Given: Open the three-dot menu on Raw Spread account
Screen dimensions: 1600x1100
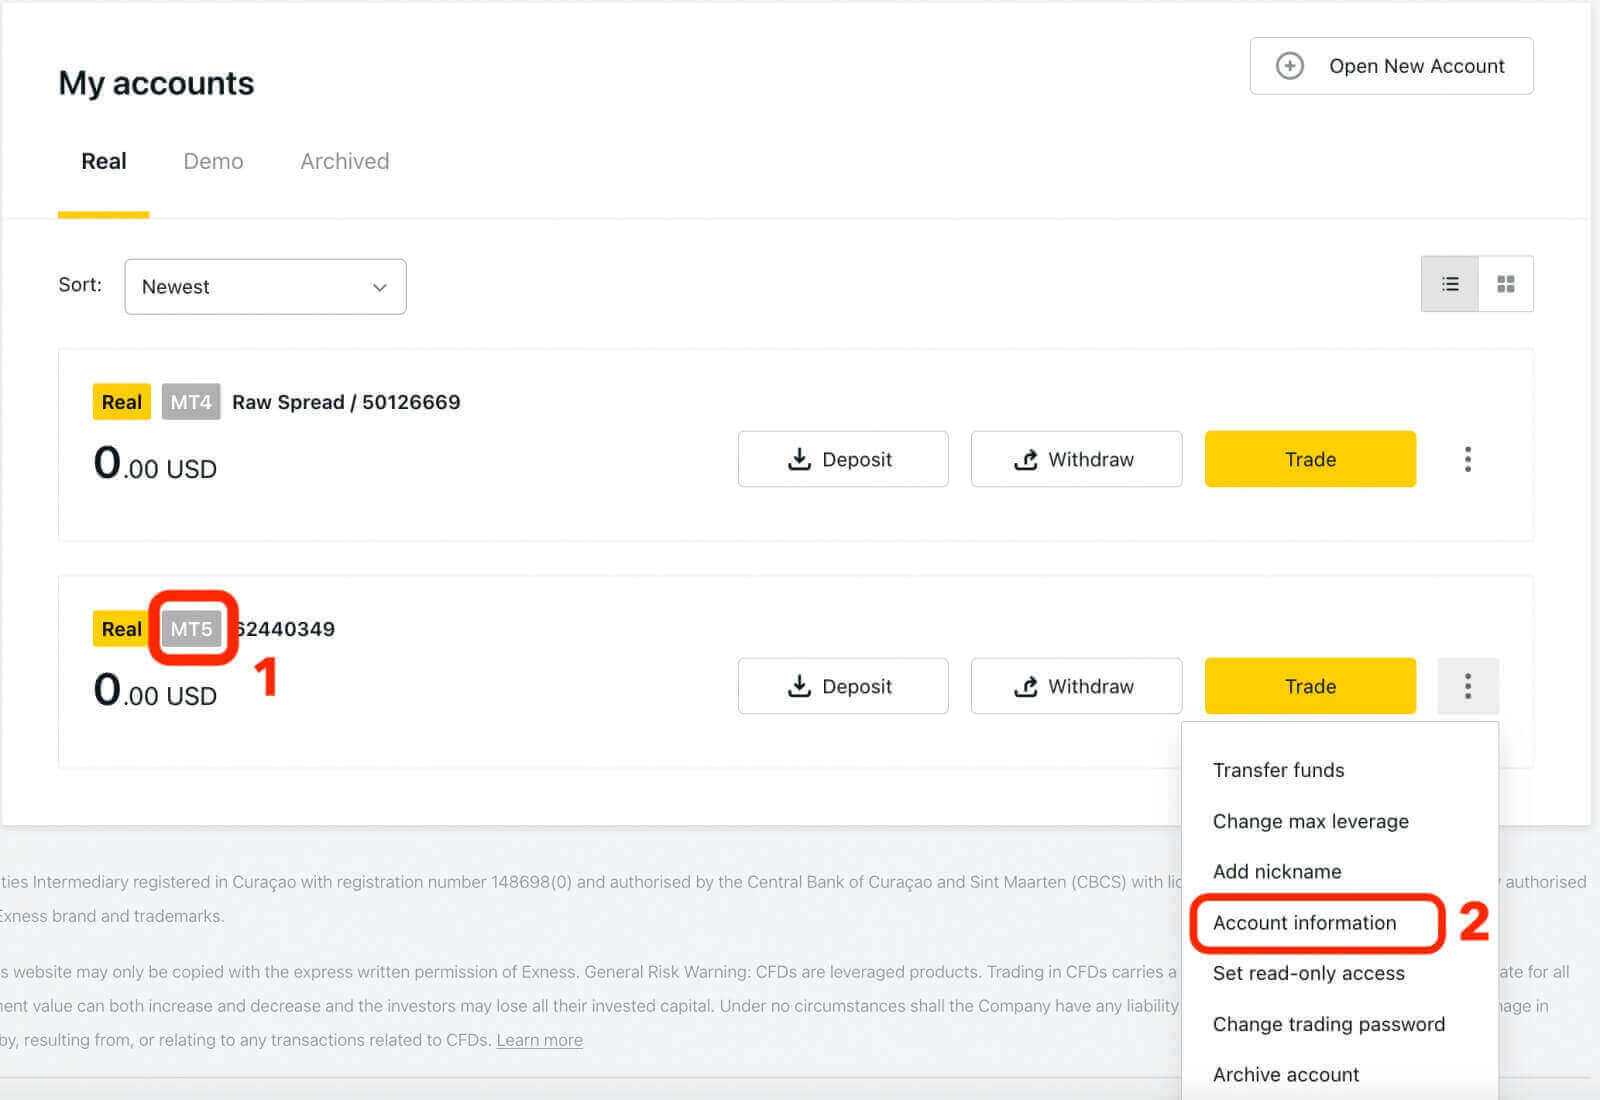Looking at the screenshot, I should click(x=1467, y=459).
